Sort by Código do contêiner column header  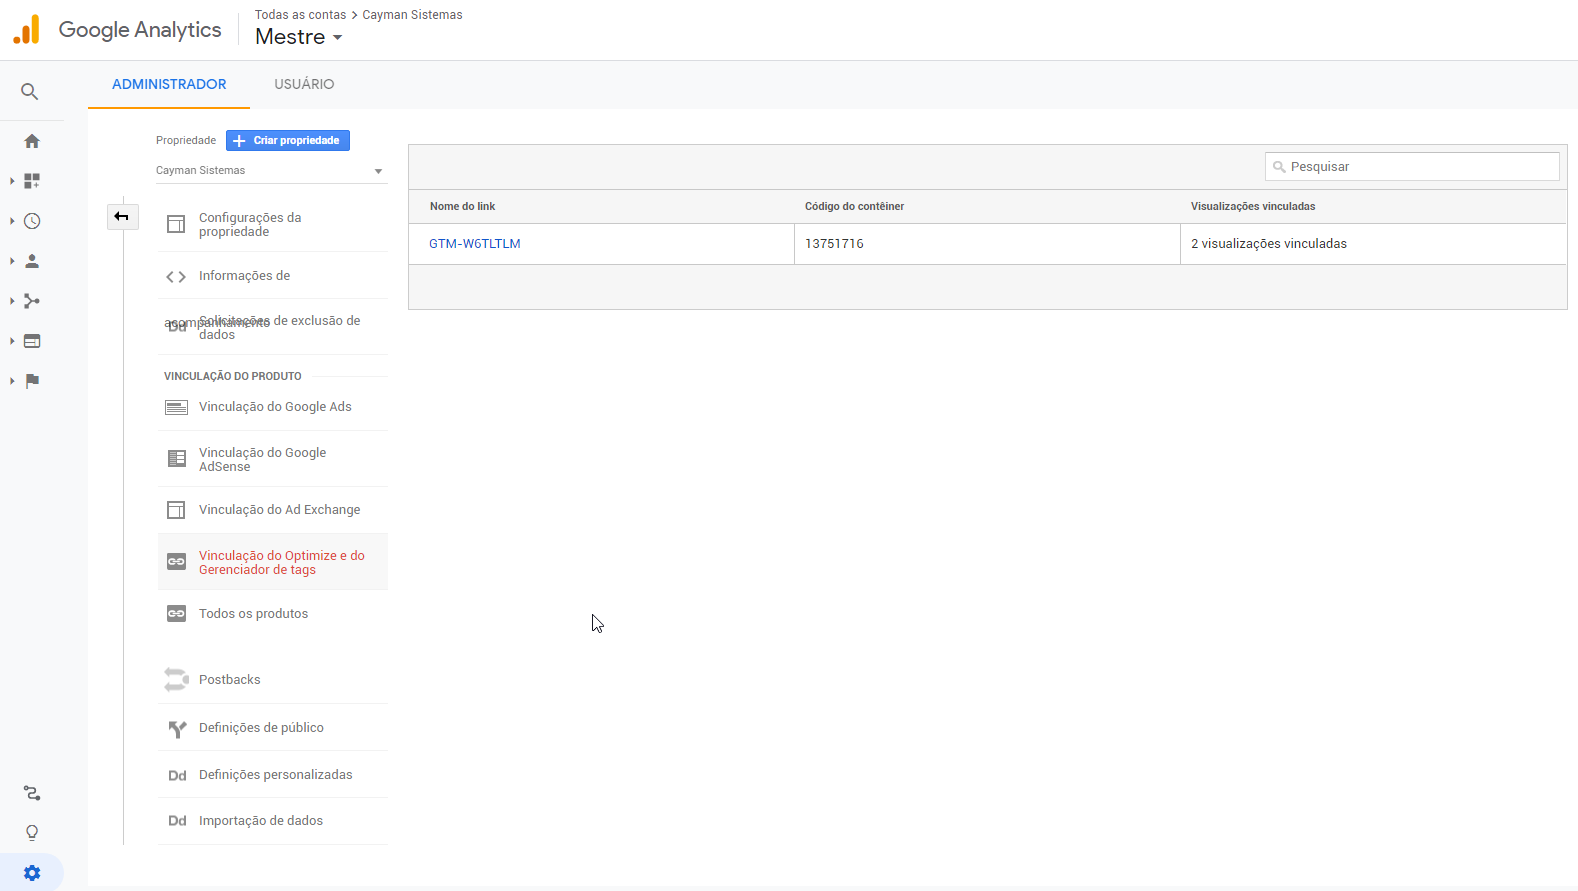point(854,207)
